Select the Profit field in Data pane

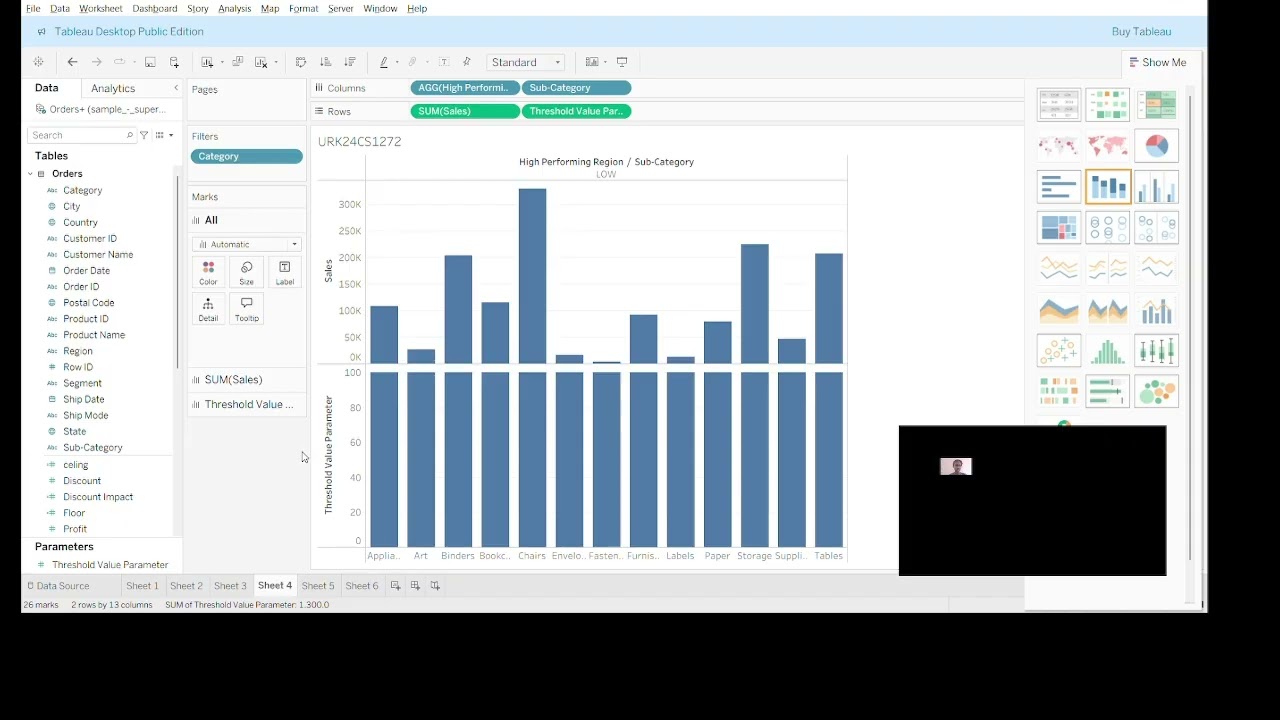(x=75, y=529)
